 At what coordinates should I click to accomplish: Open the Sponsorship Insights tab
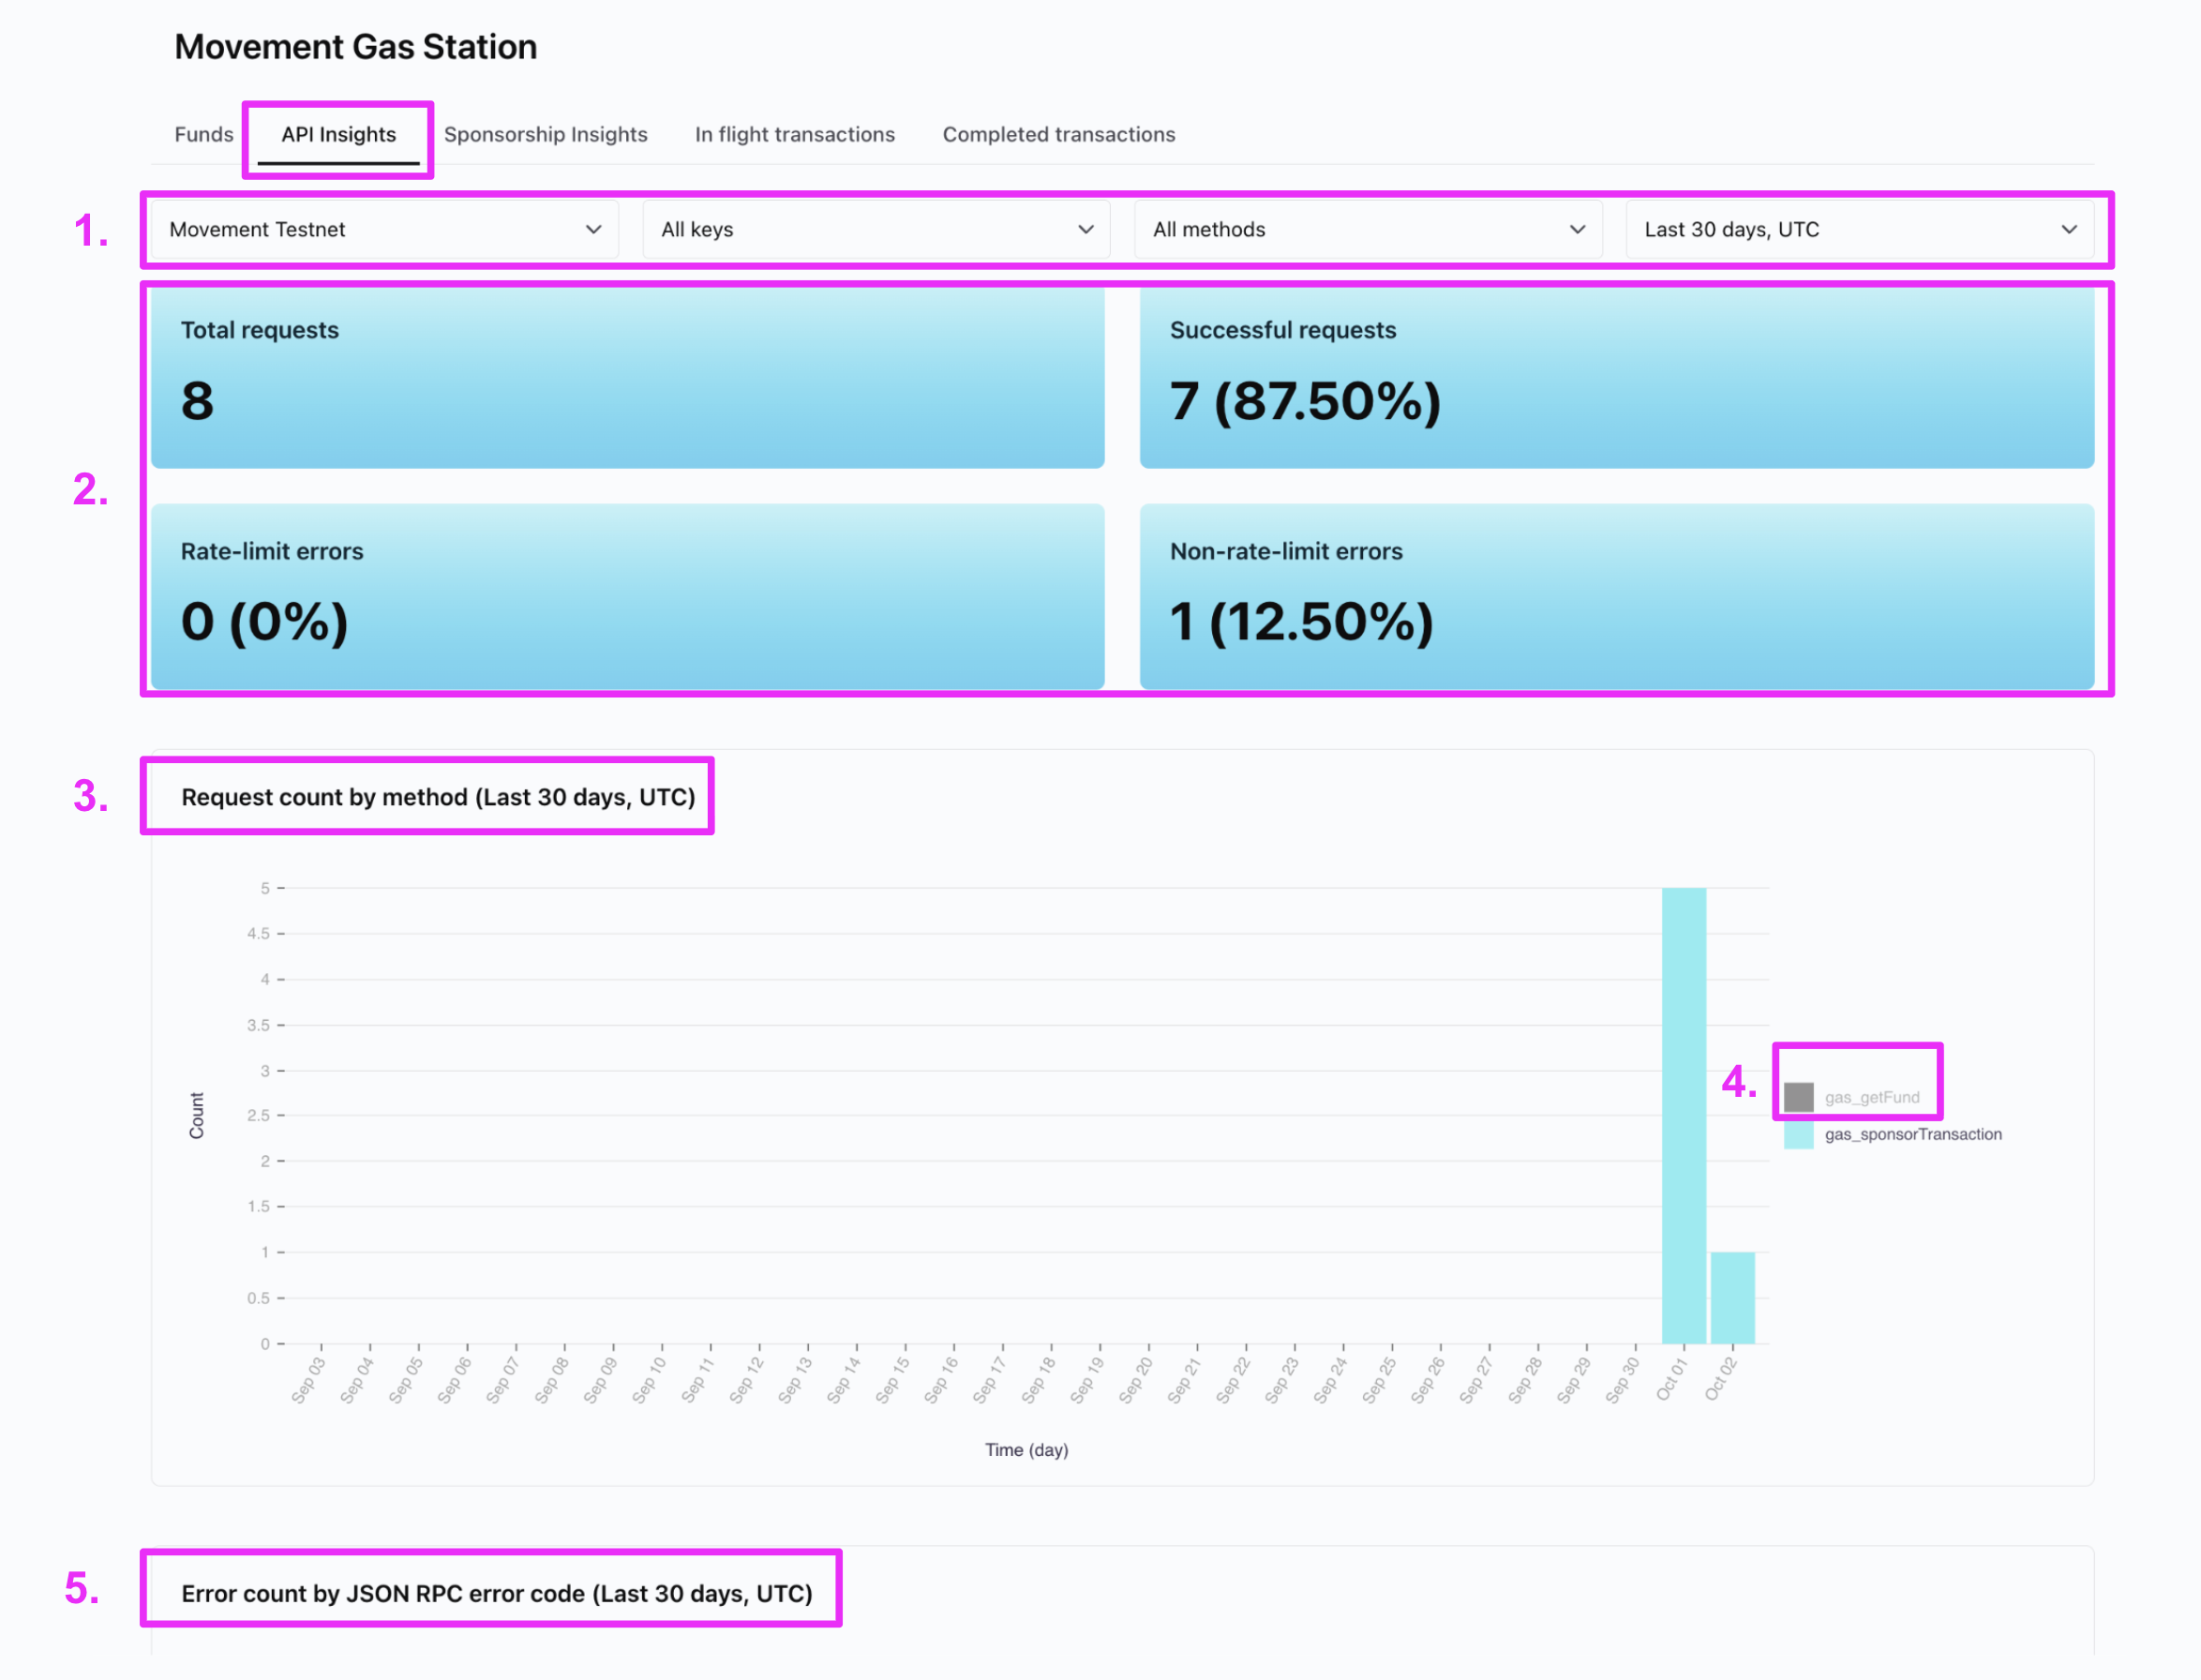click(x=545, y=134)
